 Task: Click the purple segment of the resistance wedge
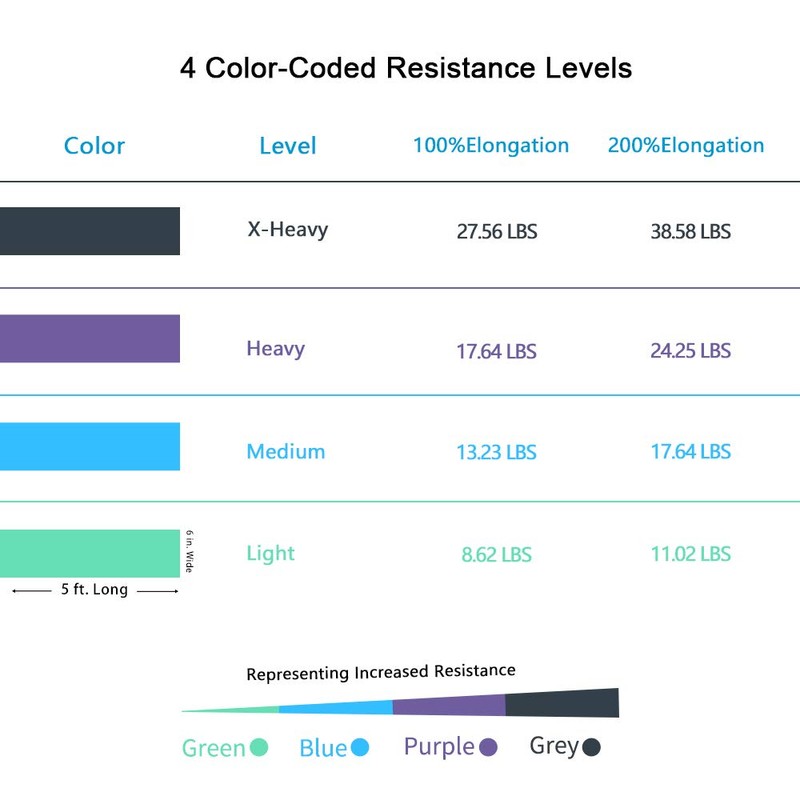pyautogui.click(x=449, y=706)
